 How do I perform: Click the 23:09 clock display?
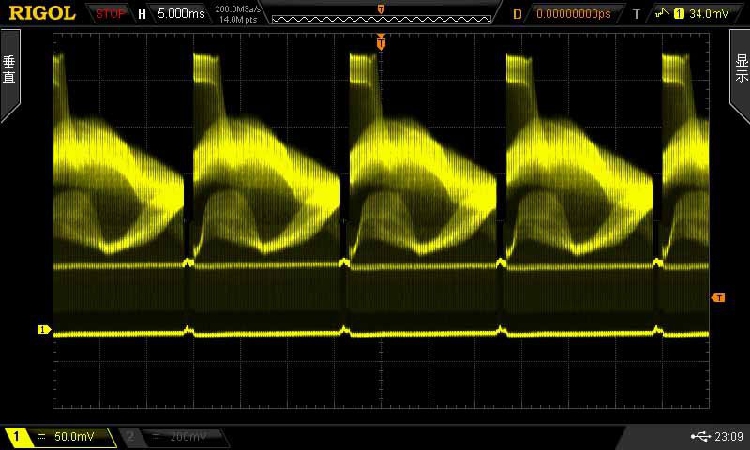729,437
